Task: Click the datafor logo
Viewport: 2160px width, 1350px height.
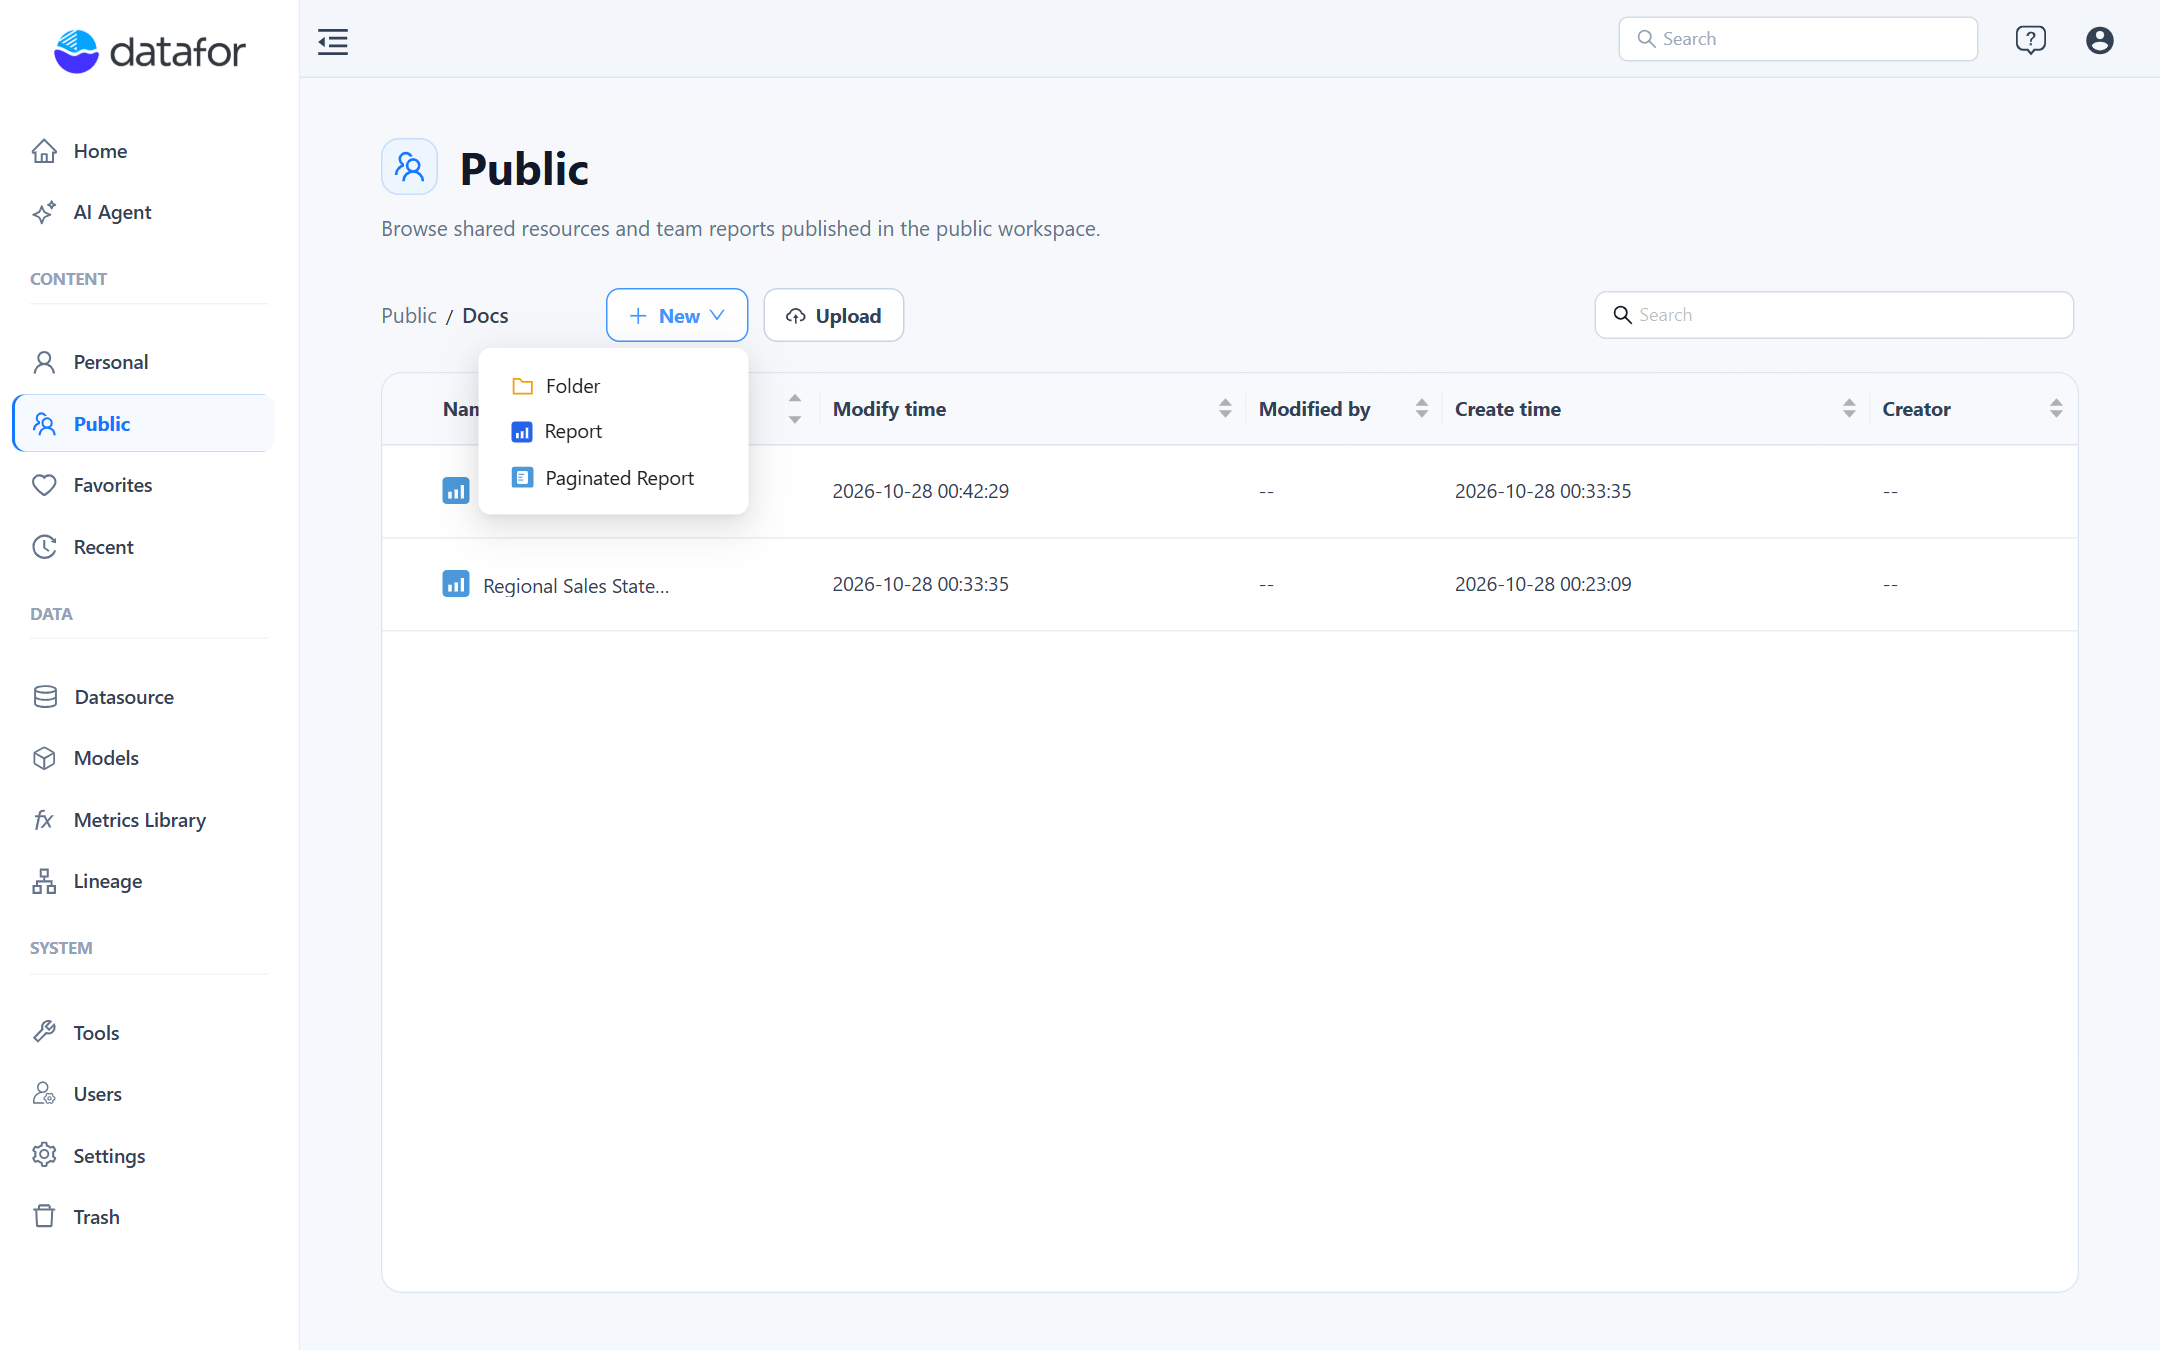Action: click(149, 51)
